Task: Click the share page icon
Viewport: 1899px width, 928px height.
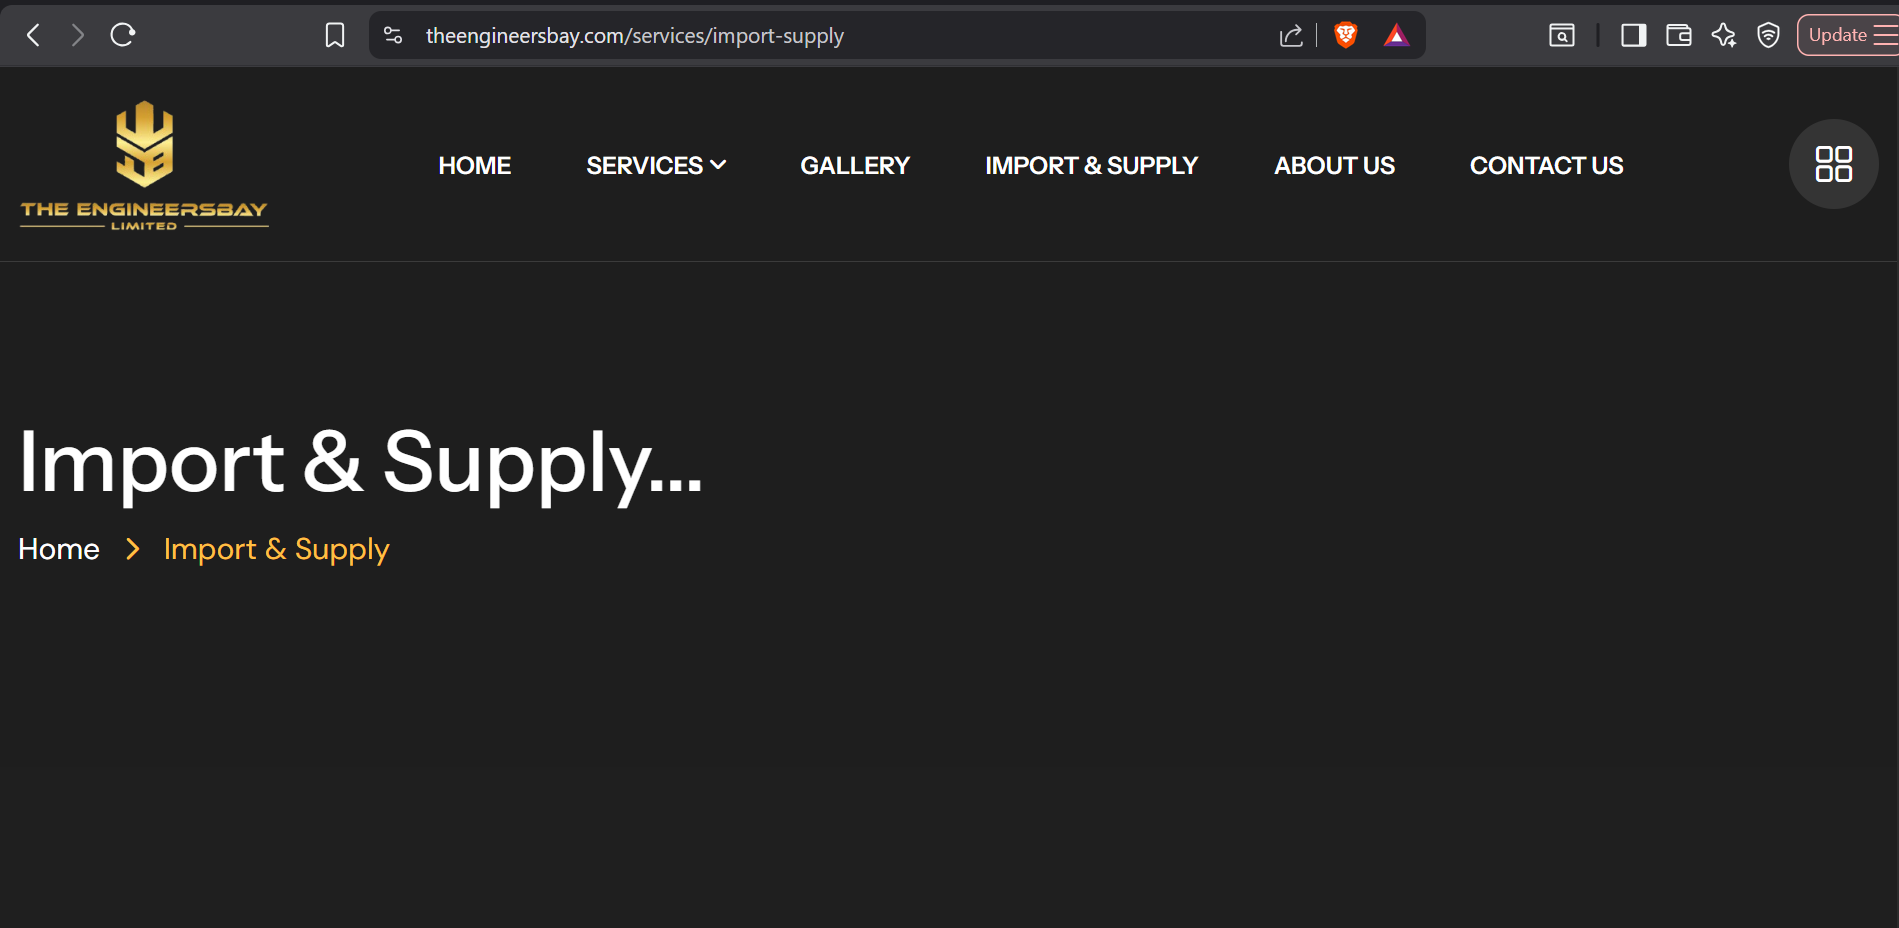Action: click(1291, 36)
